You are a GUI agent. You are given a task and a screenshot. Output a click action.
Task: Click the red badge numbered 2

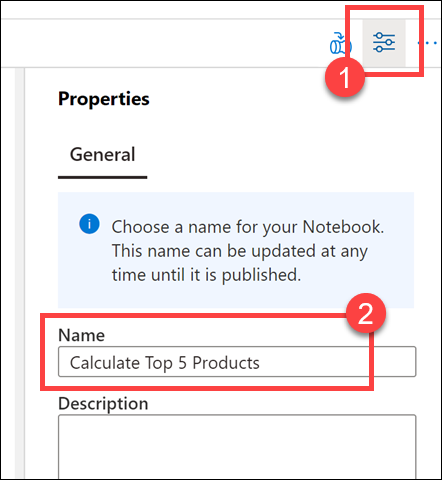click(366, 313)
